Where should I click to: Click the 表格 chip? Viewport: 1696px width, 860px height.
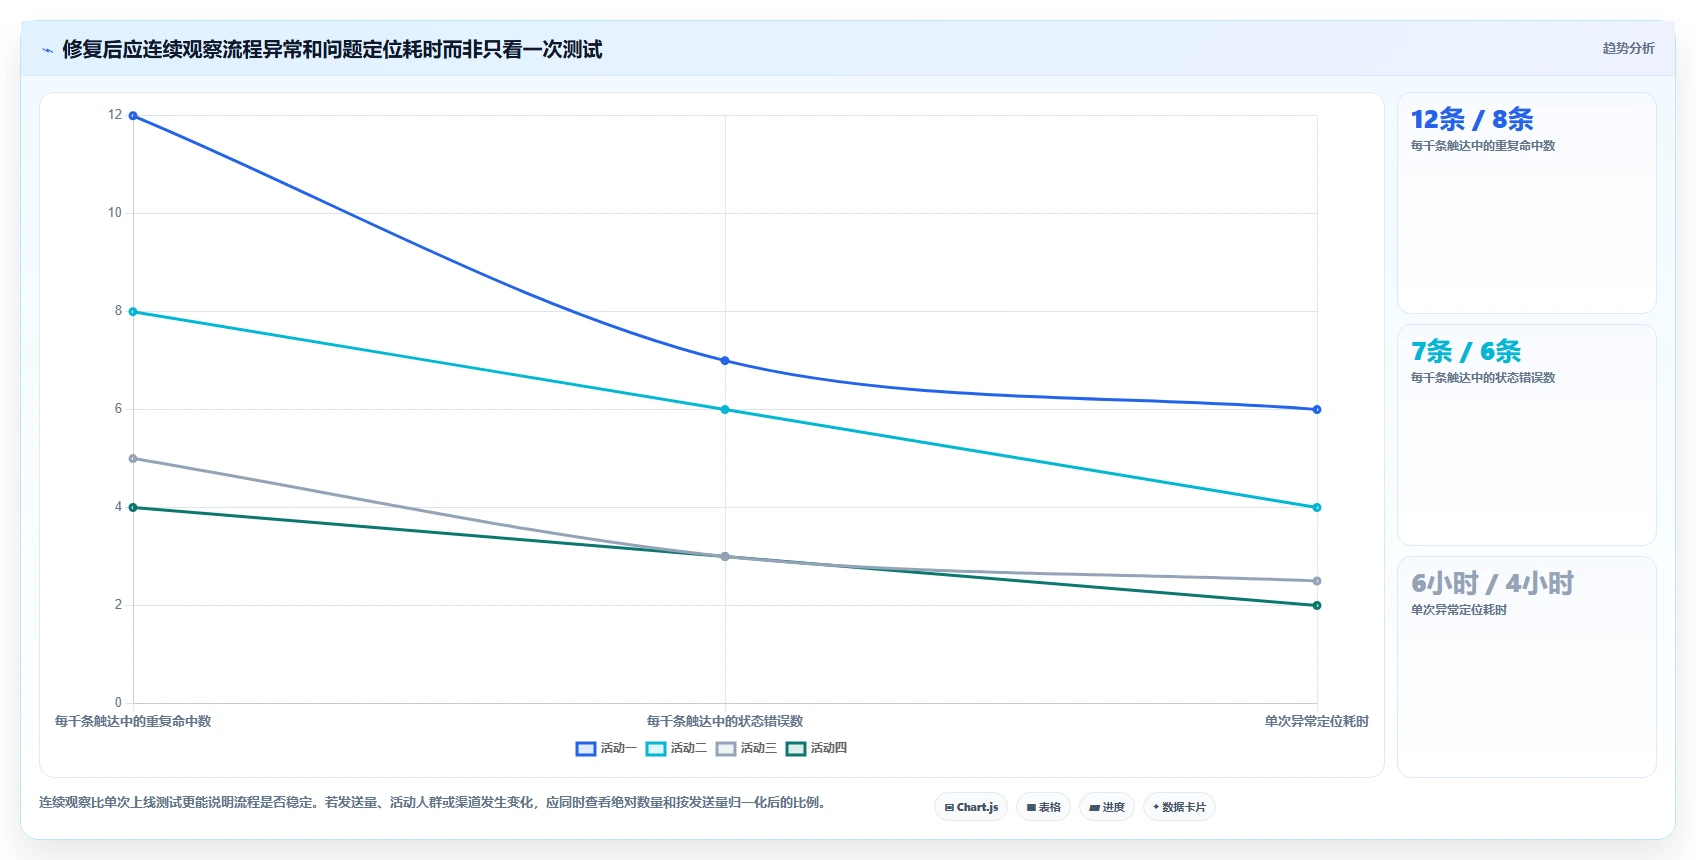(x=1043, y=807)
